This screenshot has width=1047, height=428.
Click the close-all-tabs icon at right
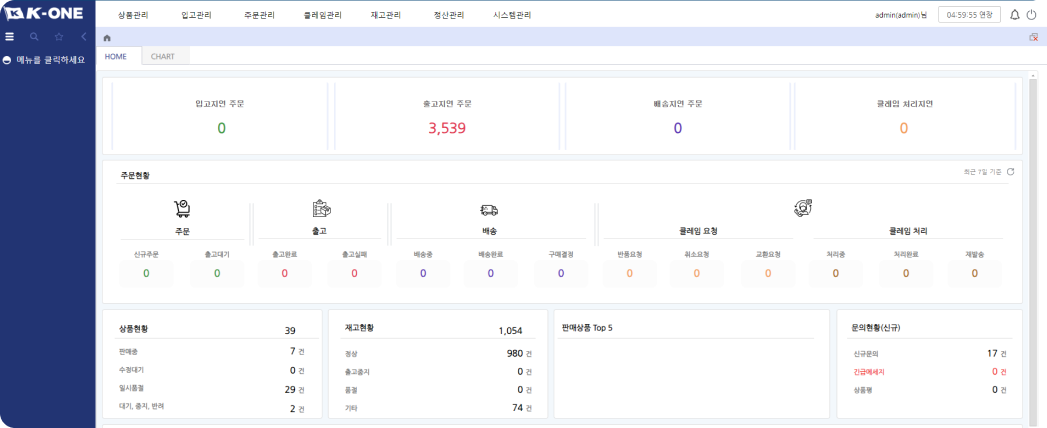1033,38
